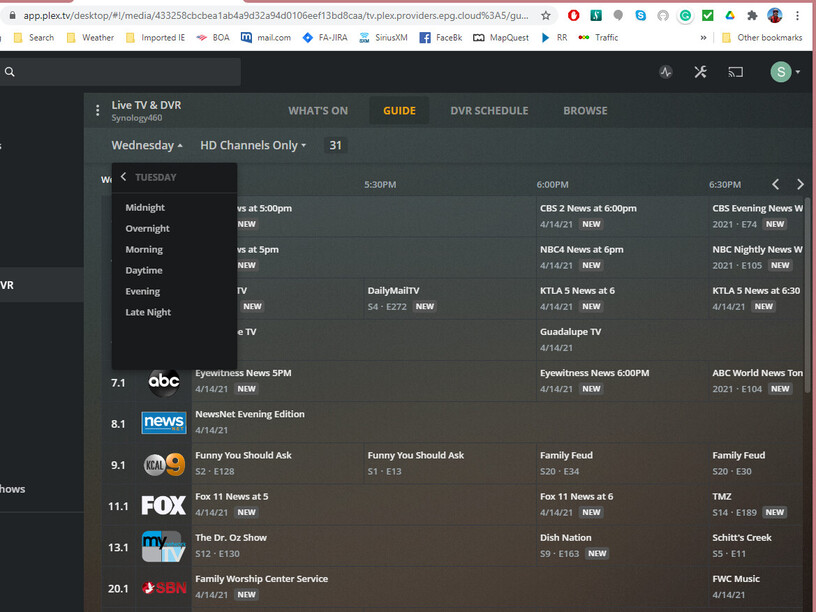Click the 31 channel count badge
Screen dimensions: 816x612
pos(335,145)
